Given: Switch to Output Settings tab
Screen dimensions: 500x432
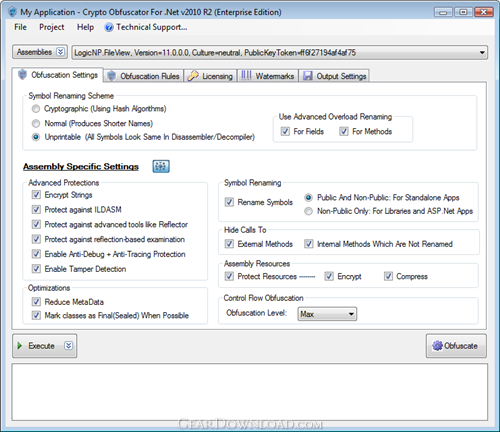Looking at the screenshot, I should pos(334,76).
